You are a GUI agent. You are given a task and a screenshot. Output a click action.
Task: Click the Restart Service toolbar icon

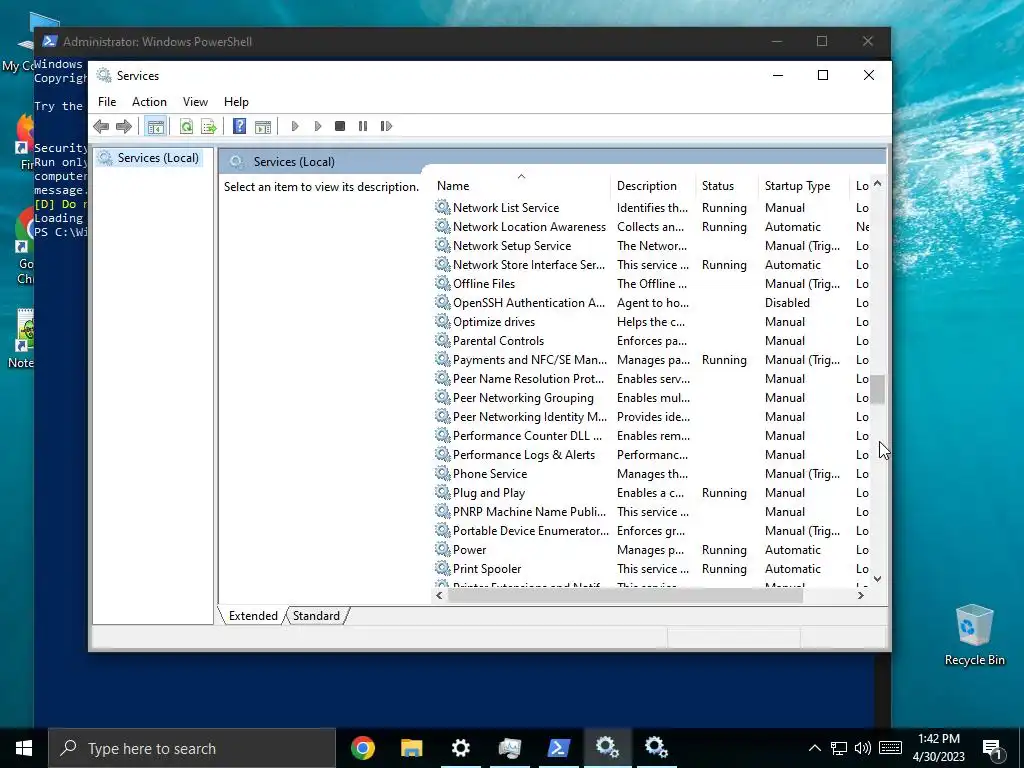[386, 126]
